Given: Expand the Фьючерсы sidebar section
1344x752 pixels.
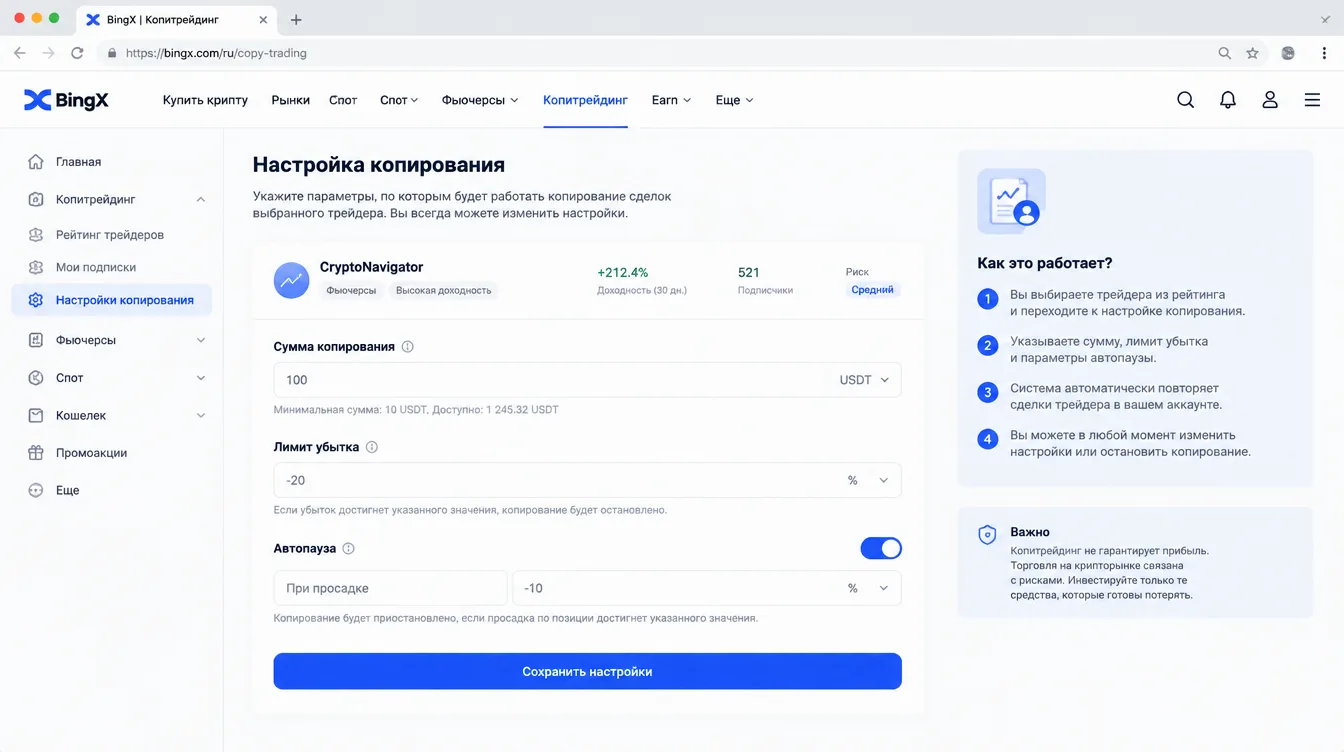Looking at the screenshot, I should [x=201, y=340].
